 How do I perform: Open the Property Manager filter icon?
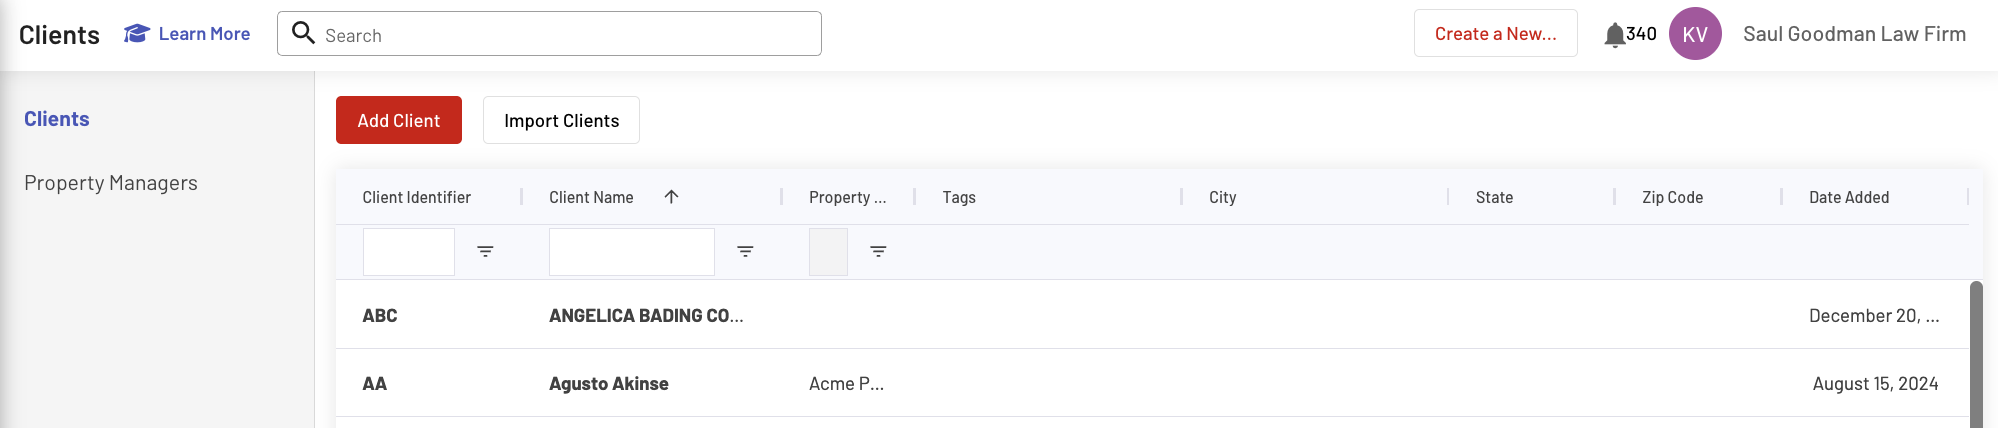pyautogui.click(x=878, y=252)
